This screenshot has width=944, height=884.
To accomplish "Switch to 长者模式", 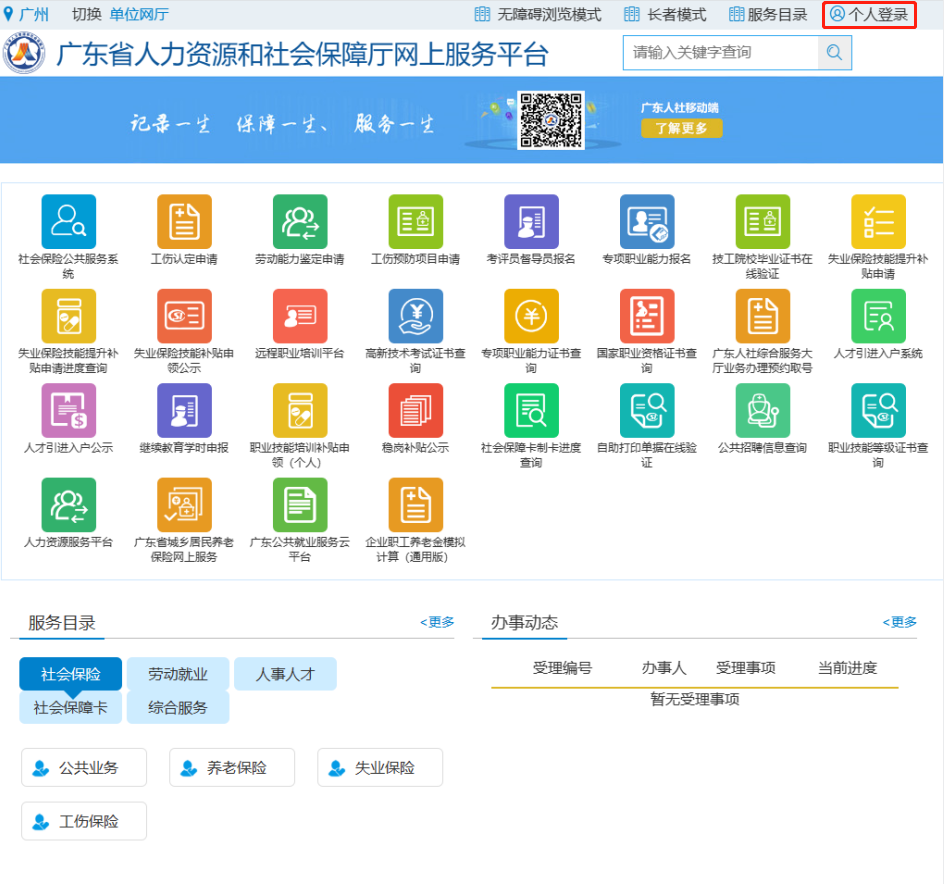I will pos(664,15).
